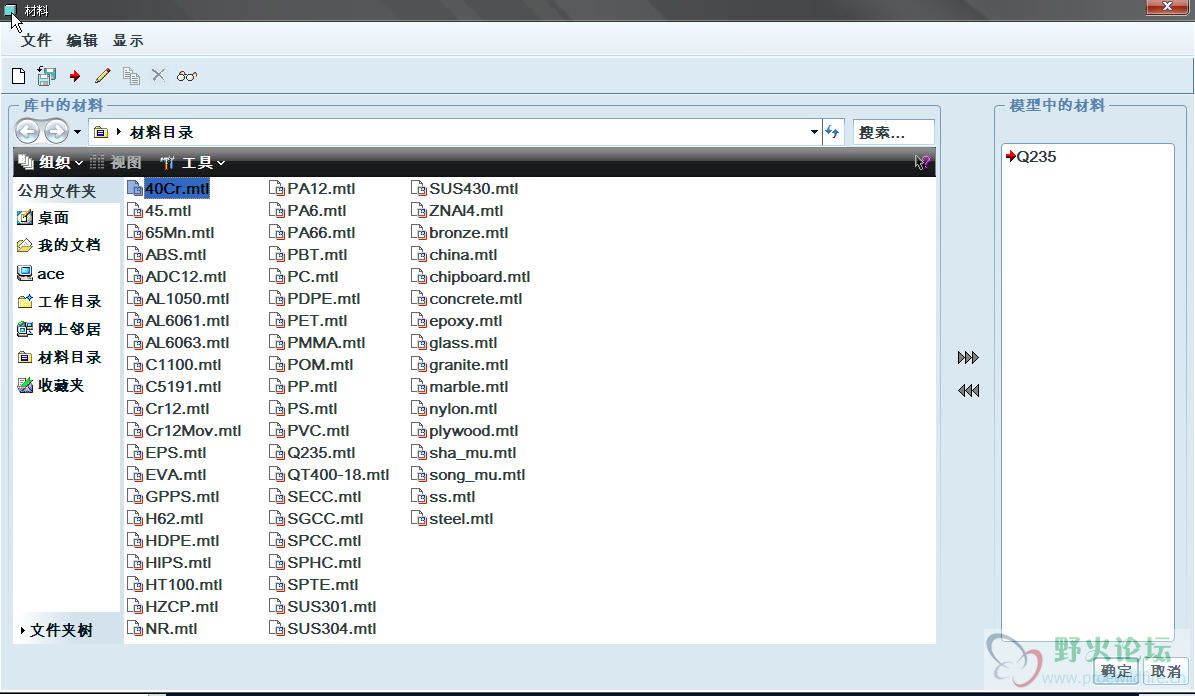Select the nylon.mtl file

(x=454, y=409)
